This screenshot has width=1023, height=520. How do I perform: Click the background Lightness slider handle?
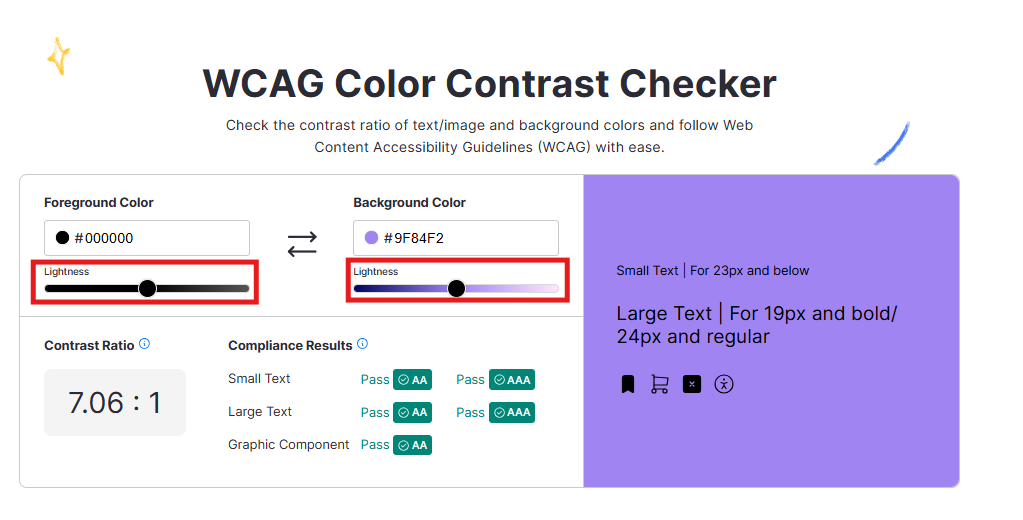click(456, 289)
